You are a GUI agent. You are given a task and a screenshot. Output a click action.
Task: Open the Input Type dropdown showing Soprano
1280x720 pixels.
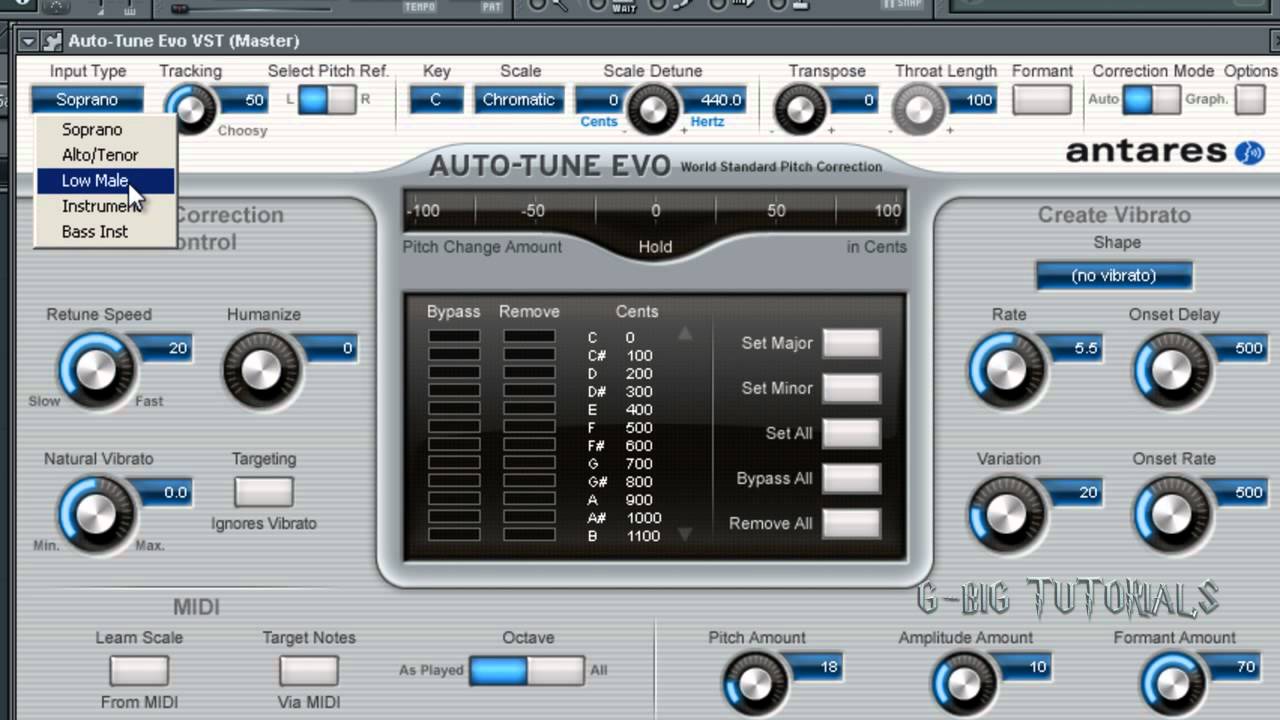pyautogui.click(x=87, y=99)
